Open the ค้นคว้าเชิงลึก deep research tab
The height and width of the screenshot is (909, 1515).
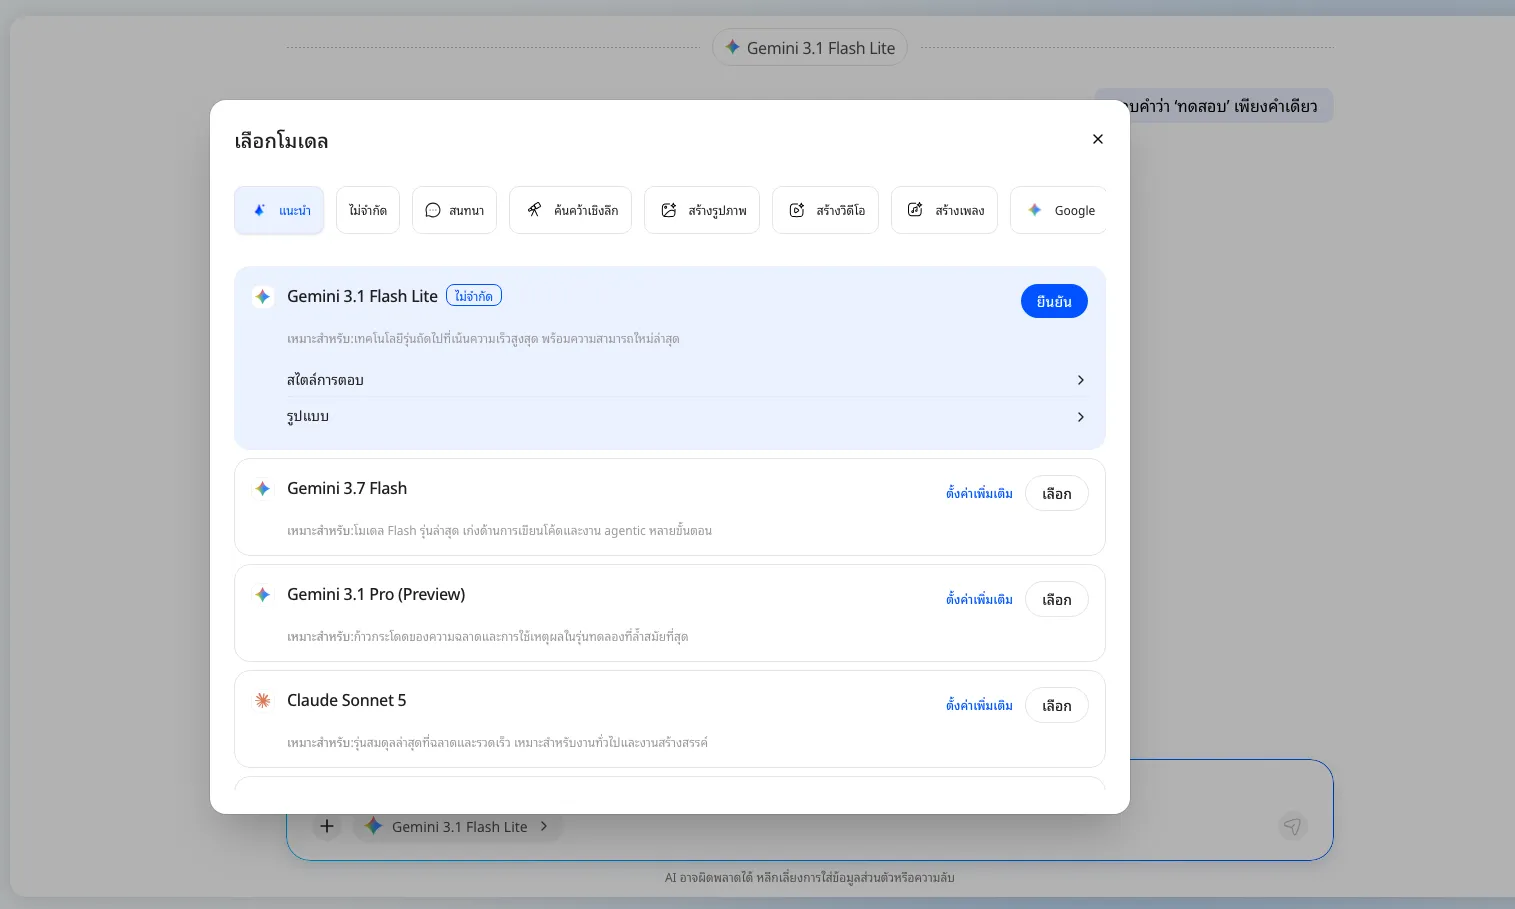pyautogui.click(x=570, y=210)
